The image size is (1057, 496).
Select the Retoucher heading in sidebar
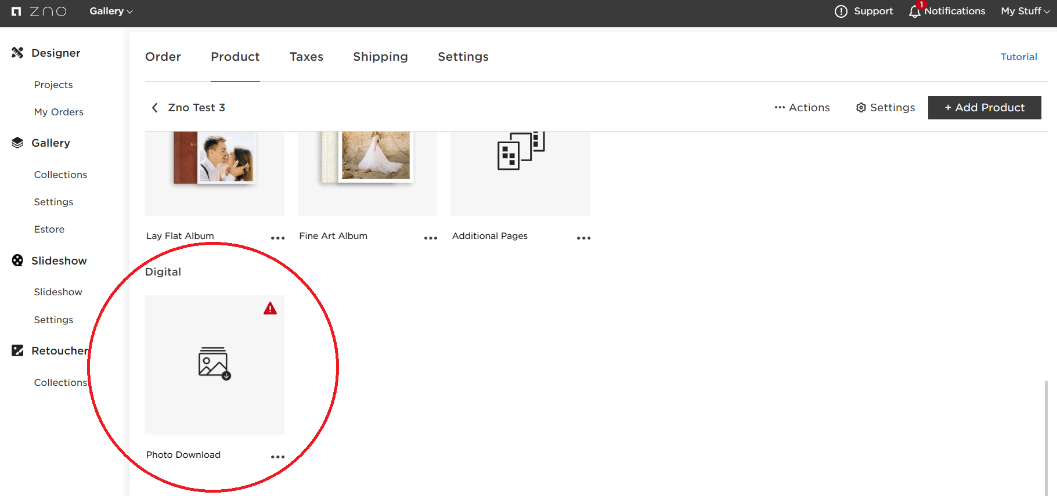[x=60, y=351]
